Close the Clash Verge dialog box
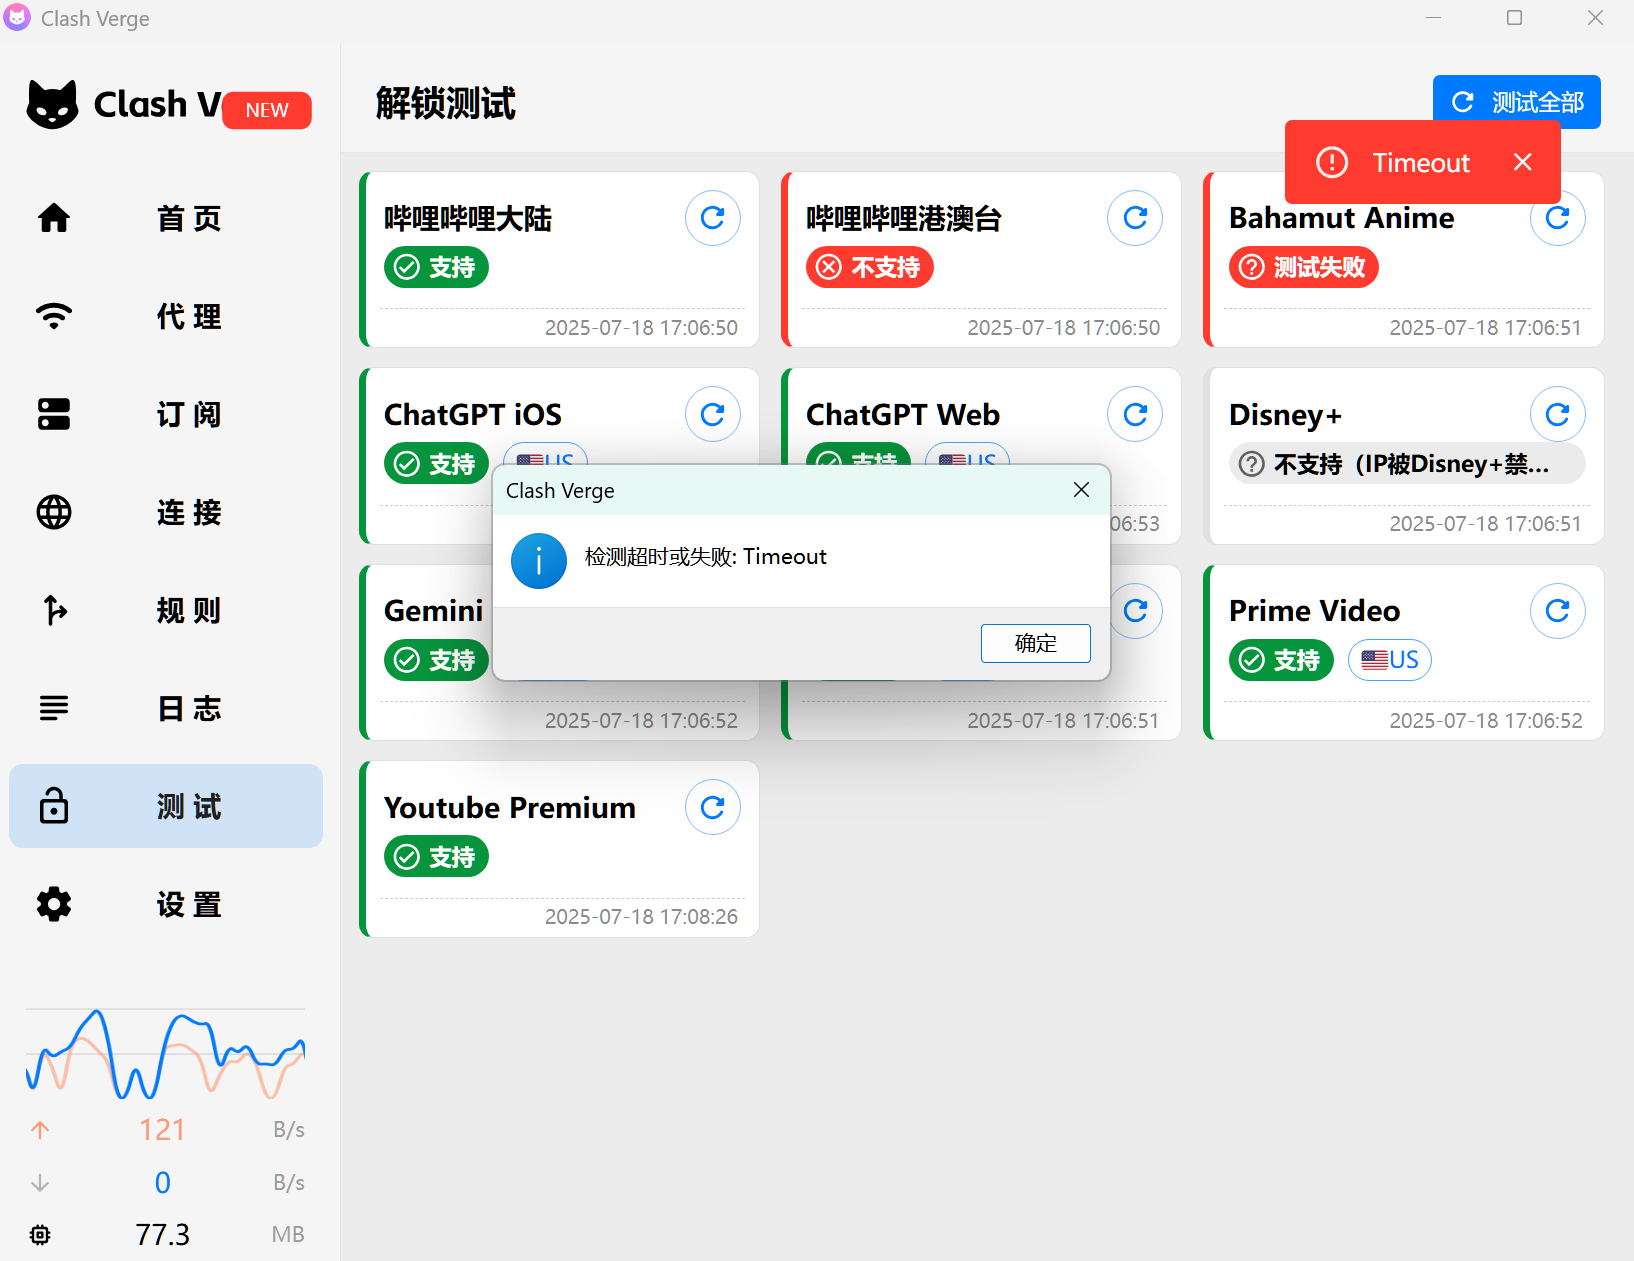Viewport: 1634px width, 1261px height. [x=1081, y=490]
